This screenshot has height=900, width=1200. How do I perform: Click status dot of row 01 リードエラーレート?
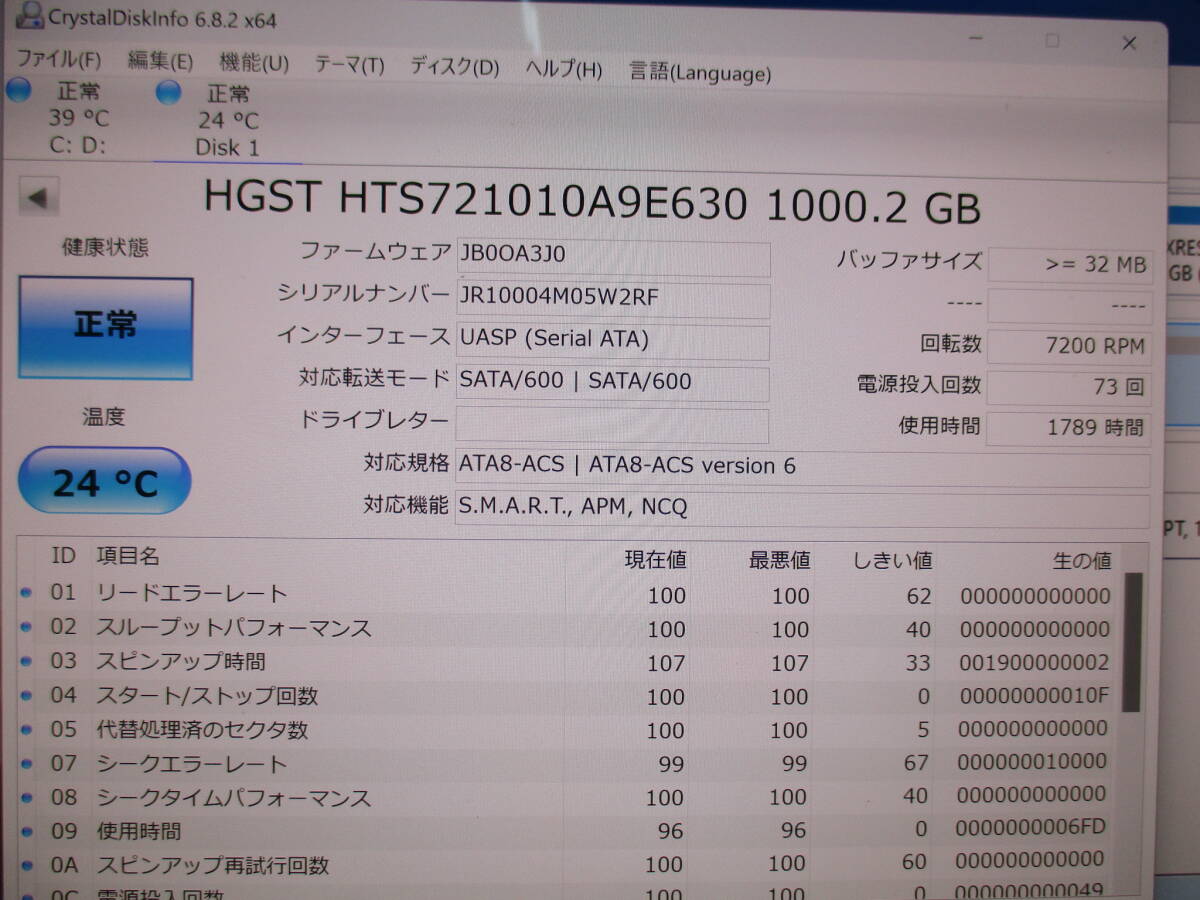[x=26, y=593]
